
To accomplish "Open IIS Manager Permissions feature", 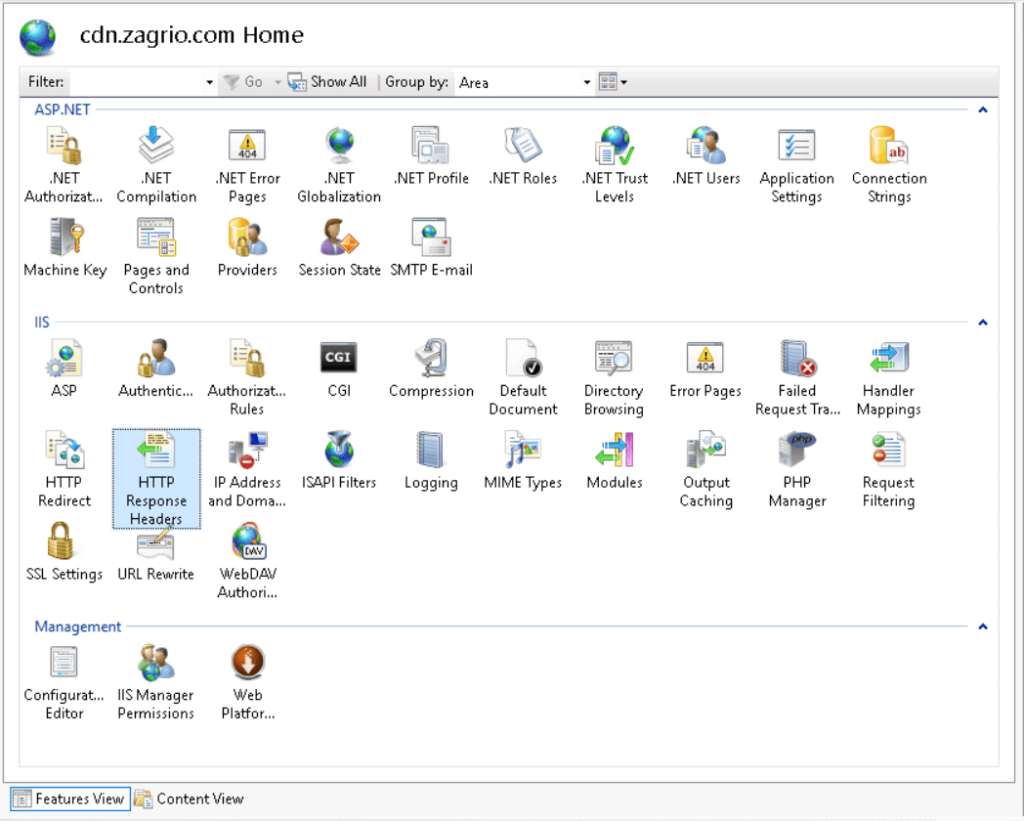I will 156,683.
